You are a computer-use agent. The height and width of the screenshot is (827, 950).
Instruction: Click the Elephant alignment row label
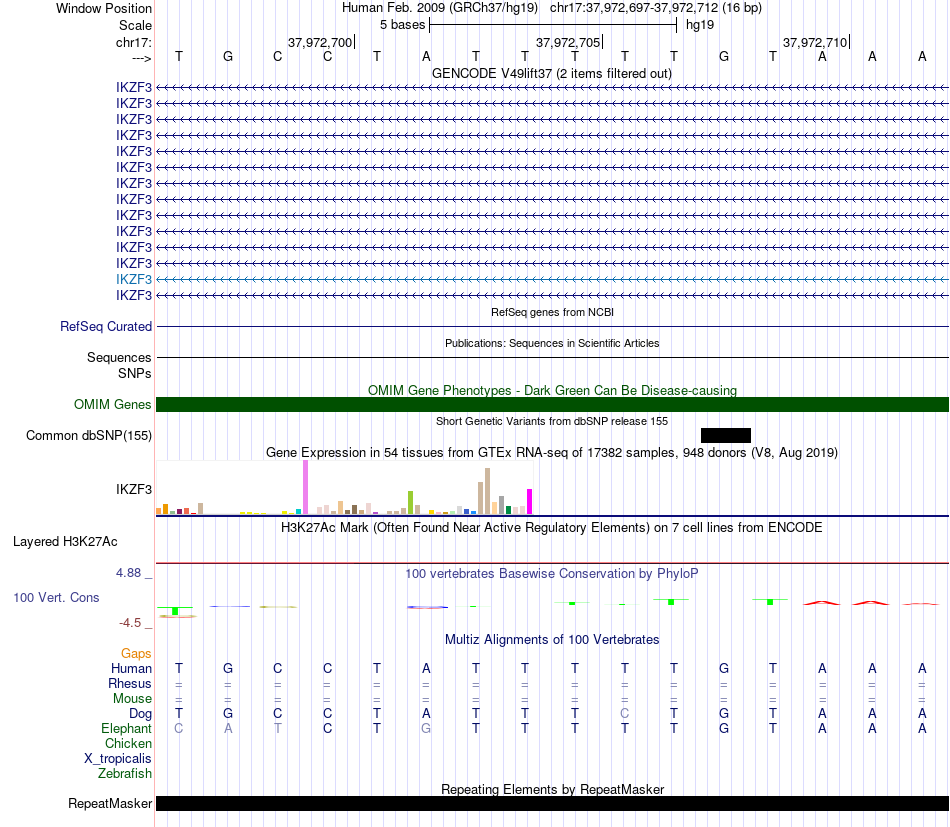coord(126,728)
